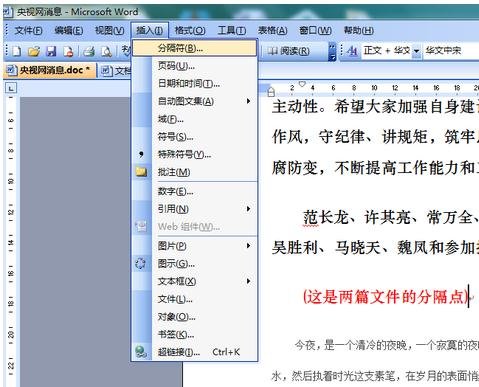
Task: Click the line starting 吴胜利、马晓天
Action: point(375,247)
